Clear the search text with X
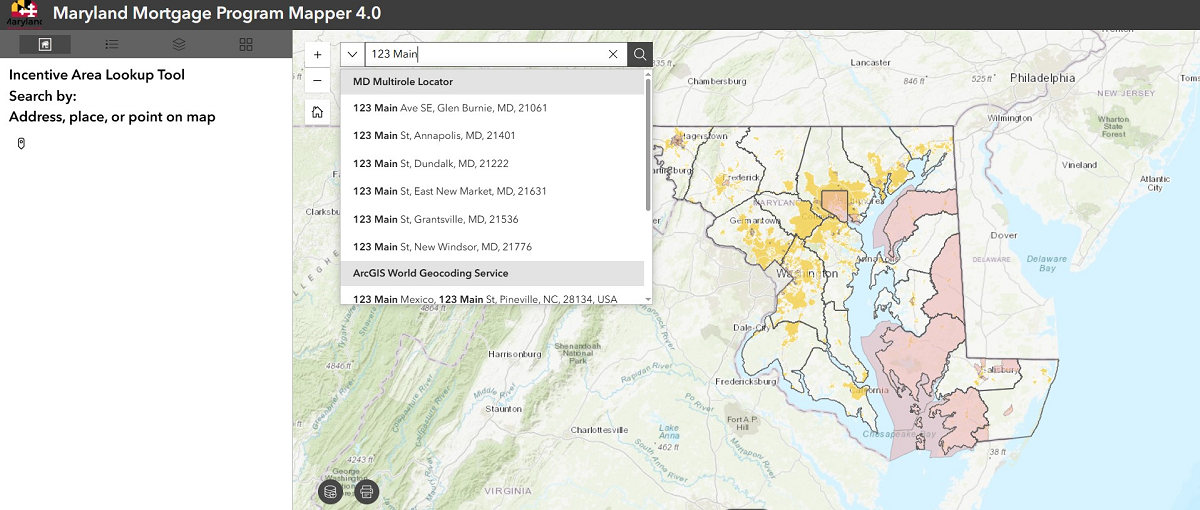Screen dimensions: 1200x510 coord(614,55)
